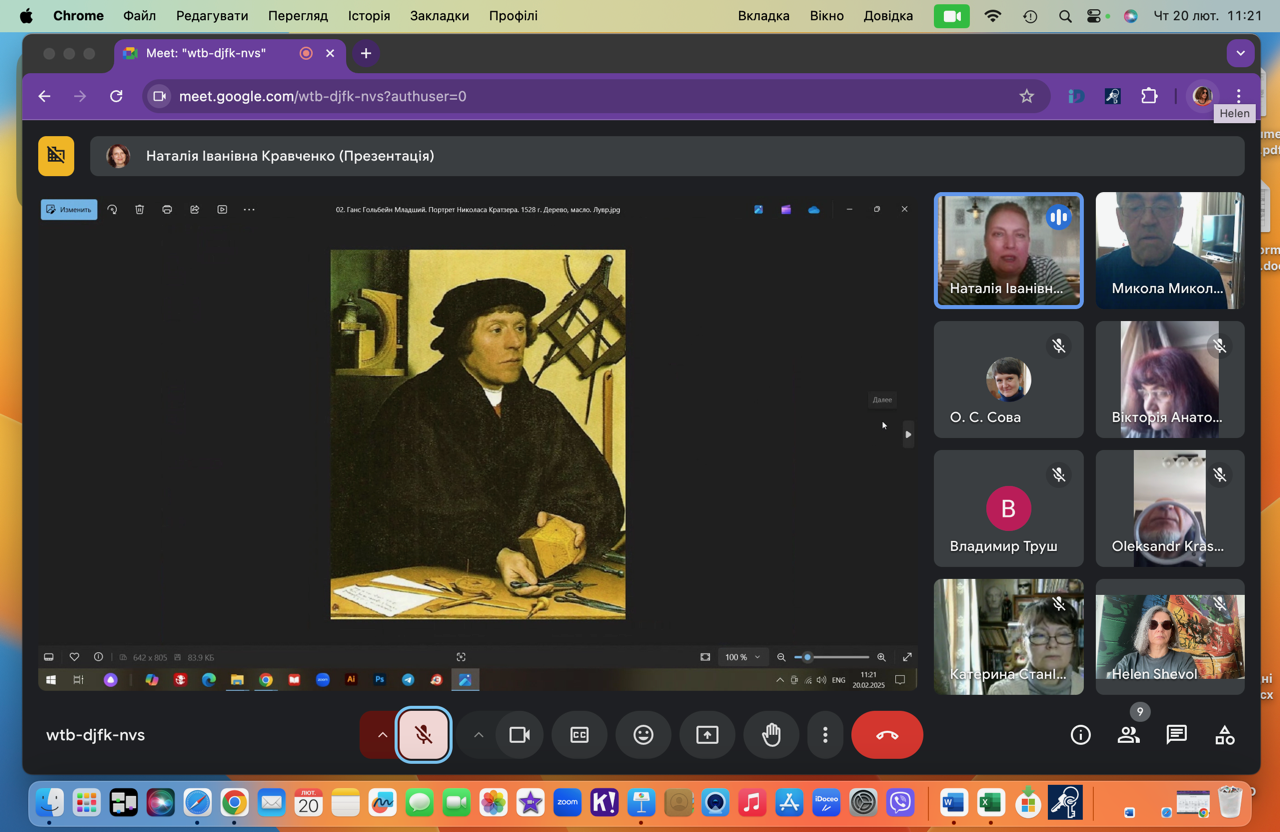1280x832 pixels.
Task: Open the Перегляд menu
Action: [x=298, y=16]
